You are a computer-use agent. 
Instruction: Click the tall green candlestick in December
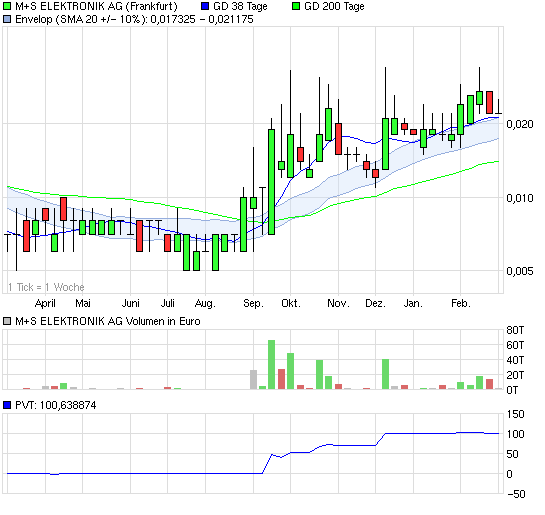point(385,144)
